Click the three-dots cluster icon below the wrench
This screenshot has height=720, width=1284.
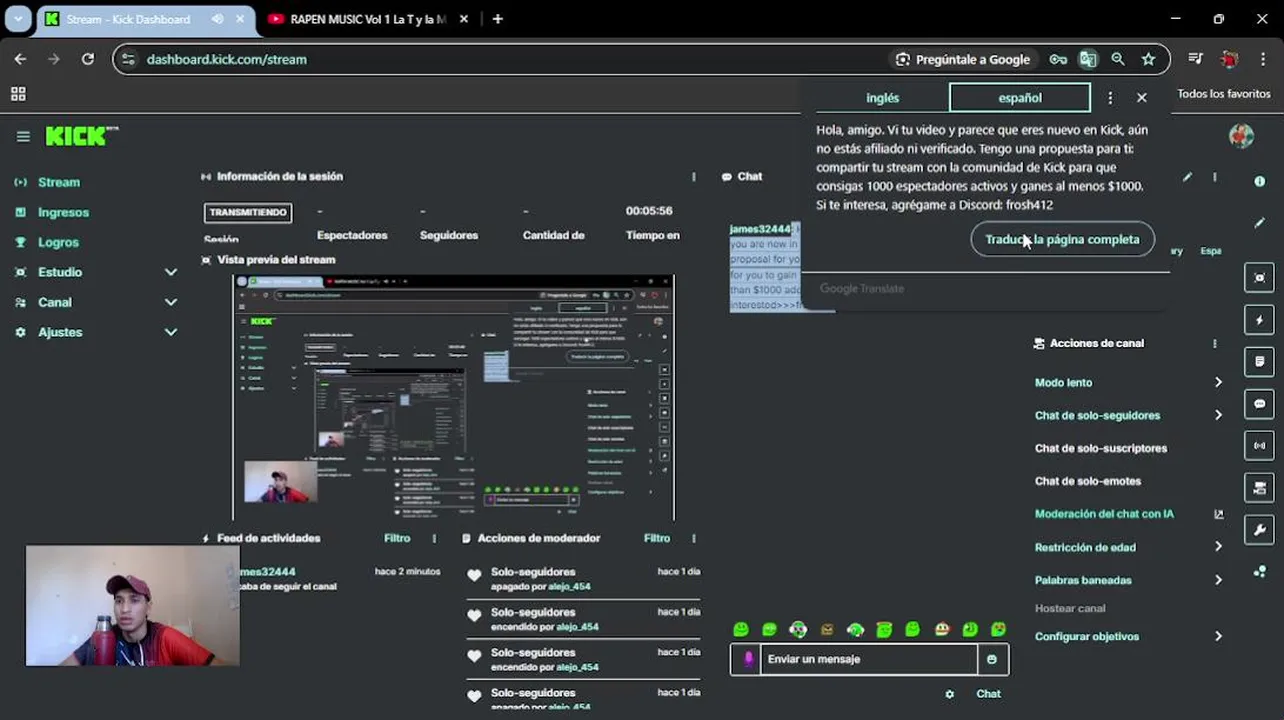point(1259,572)
